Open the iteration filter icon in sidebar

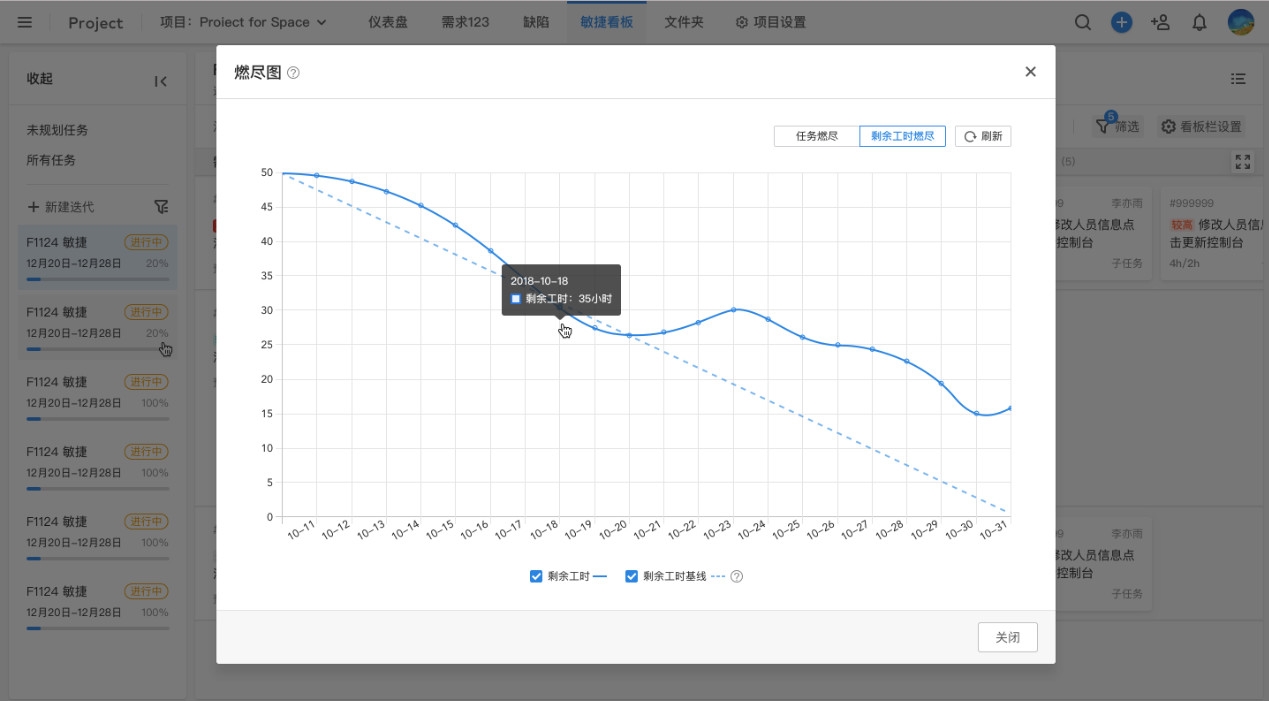pos(161,206)
